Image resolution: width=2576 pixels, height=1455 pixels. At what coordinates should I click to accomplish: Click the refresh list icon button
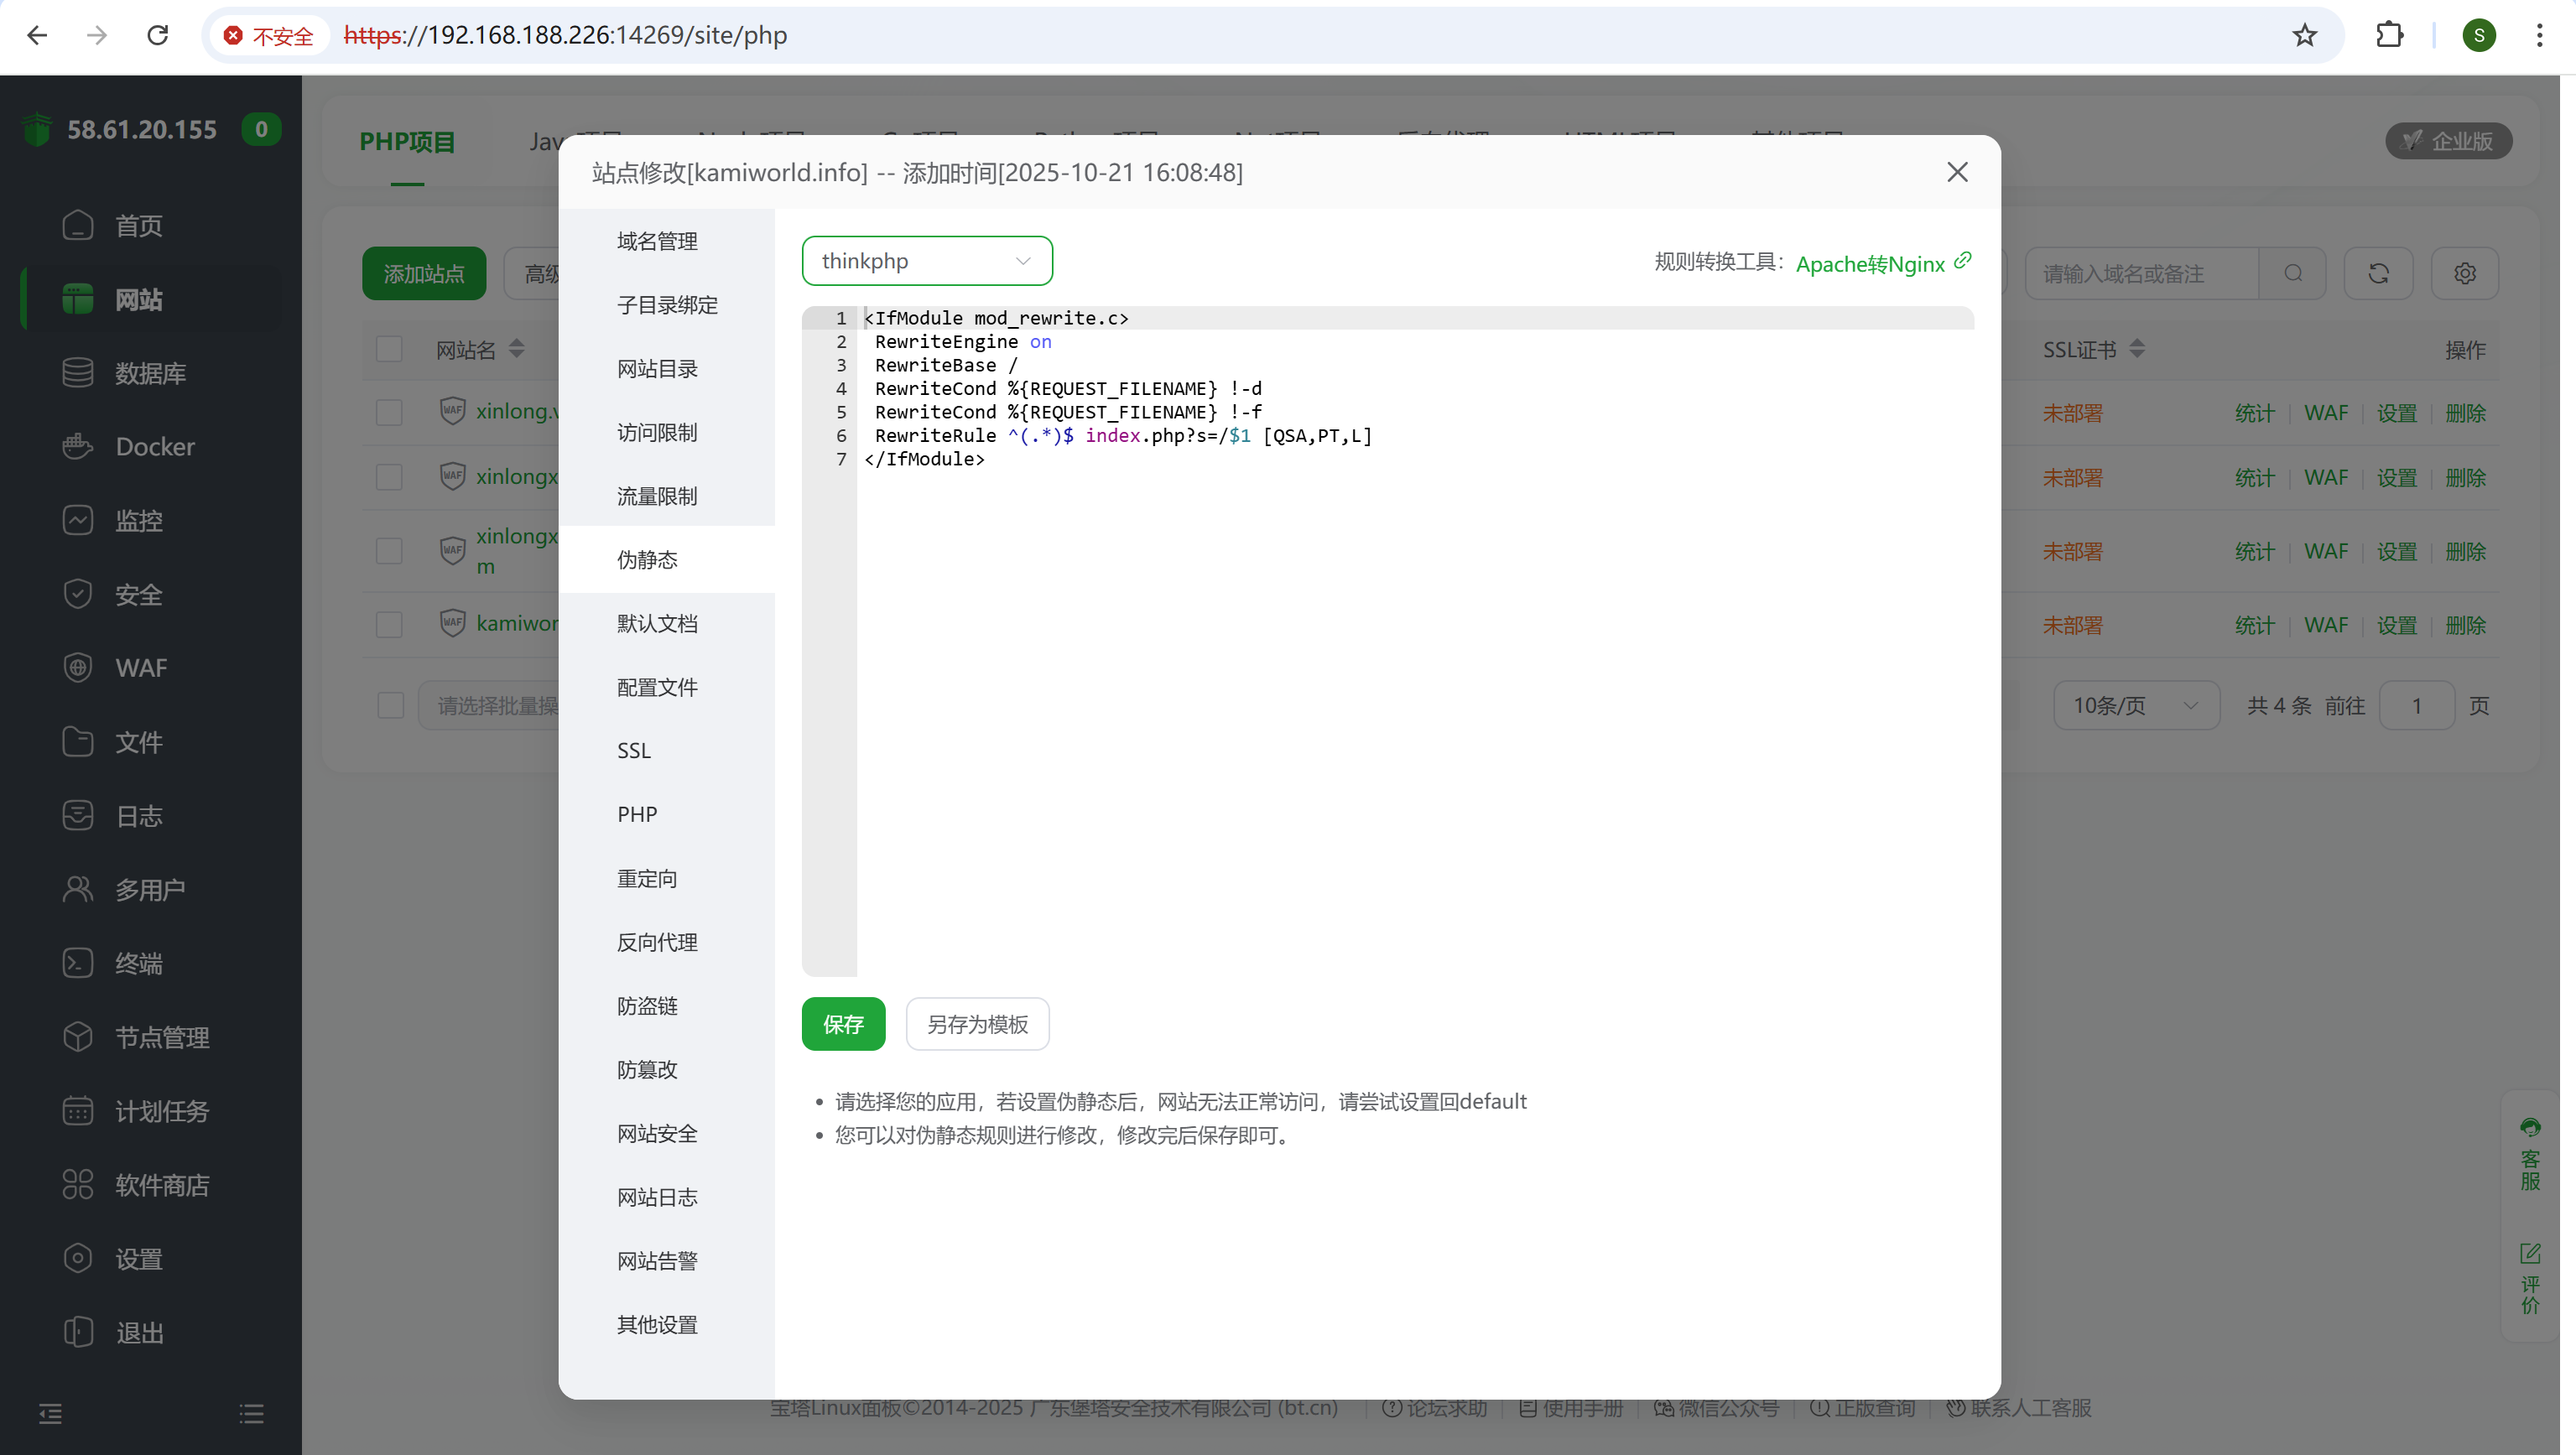tap(2378, 273)
